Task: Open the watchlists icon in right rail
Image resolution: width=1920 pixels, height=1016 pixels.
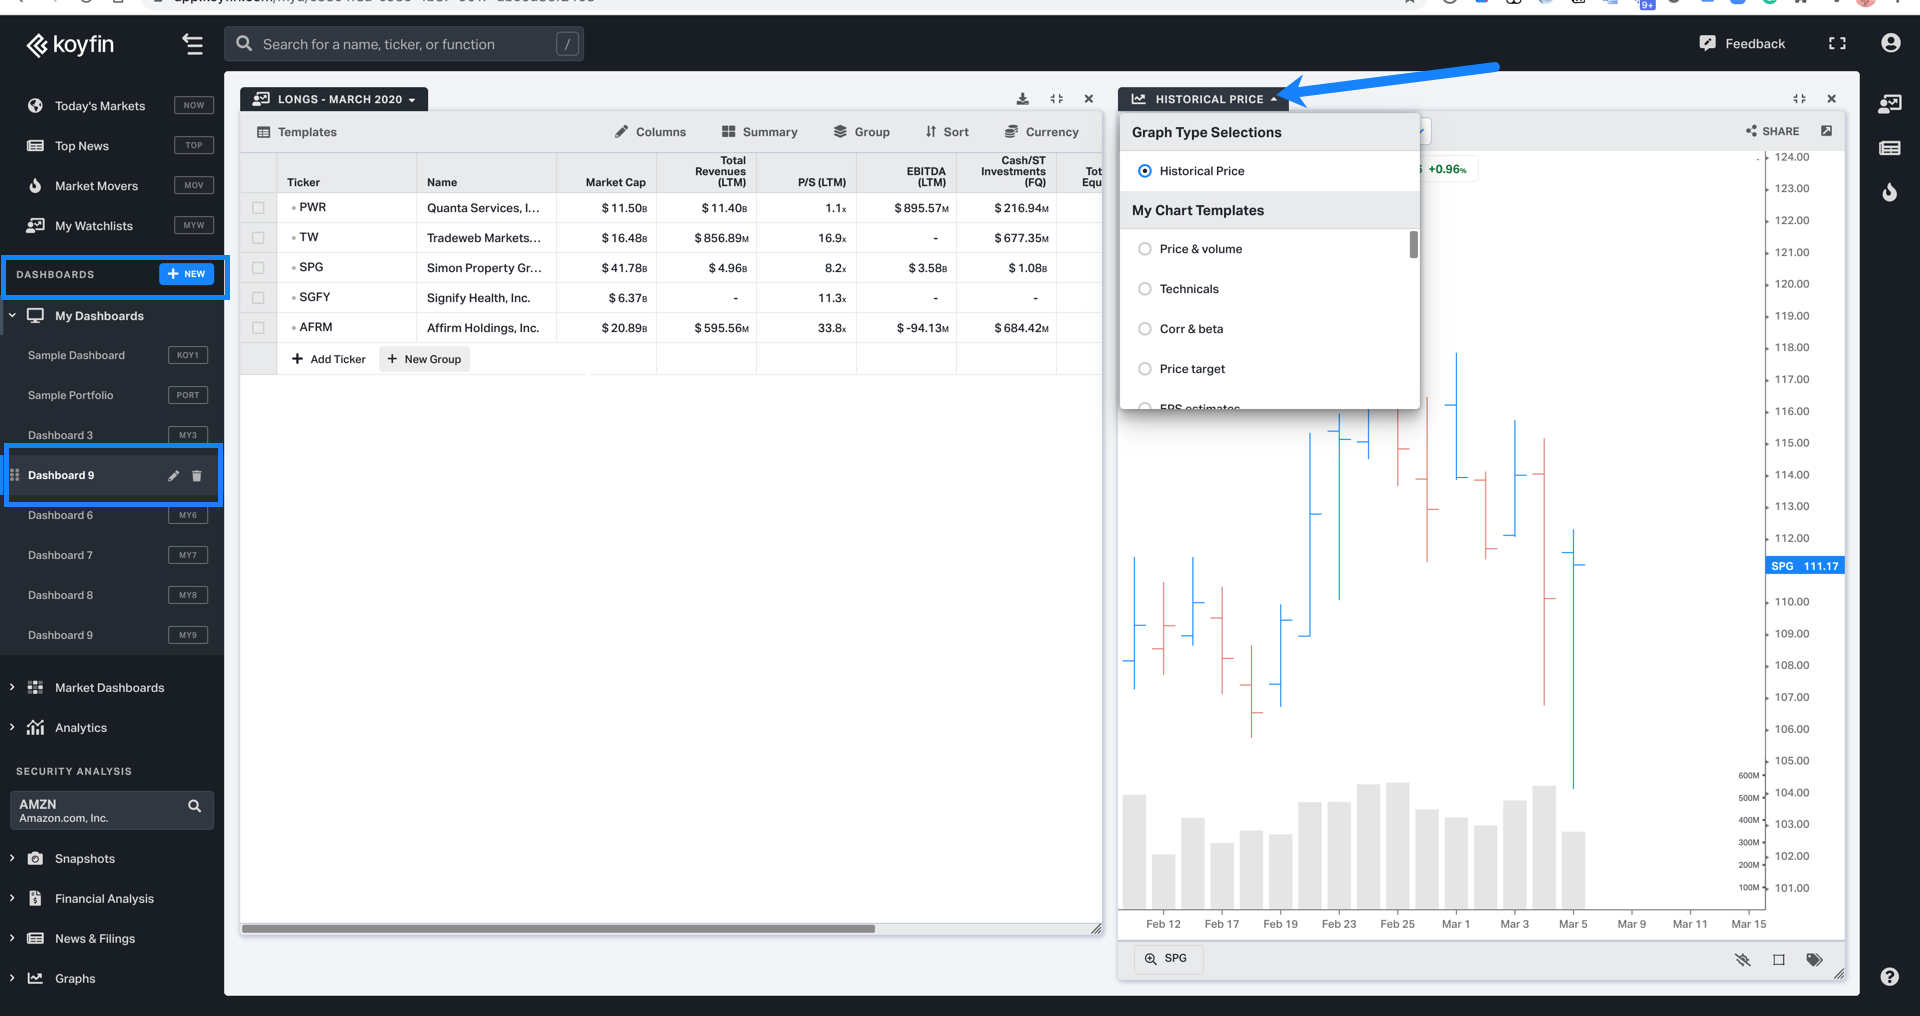Action: (x=1890, y=104)
